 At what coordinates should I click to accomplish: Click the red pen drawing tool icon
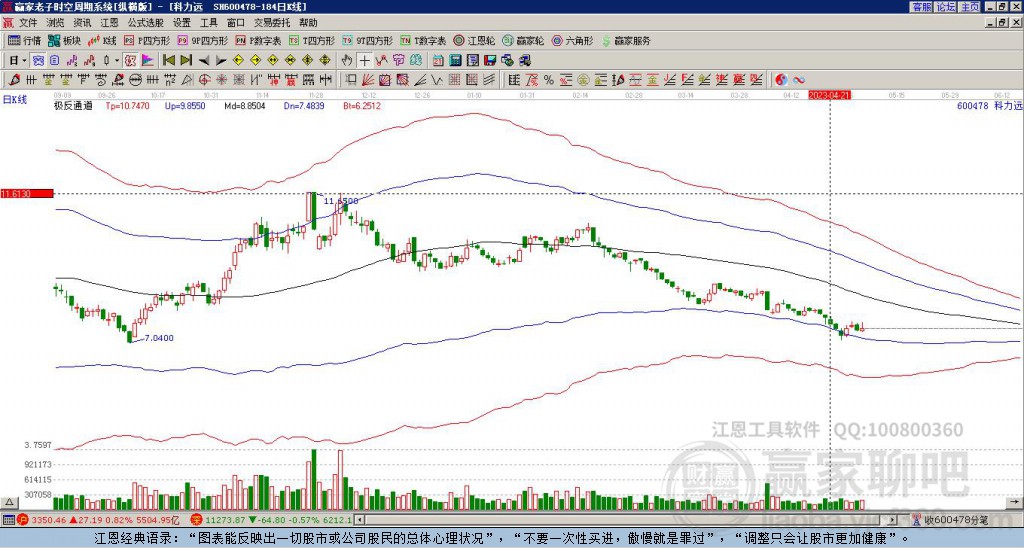coord(13,80)
